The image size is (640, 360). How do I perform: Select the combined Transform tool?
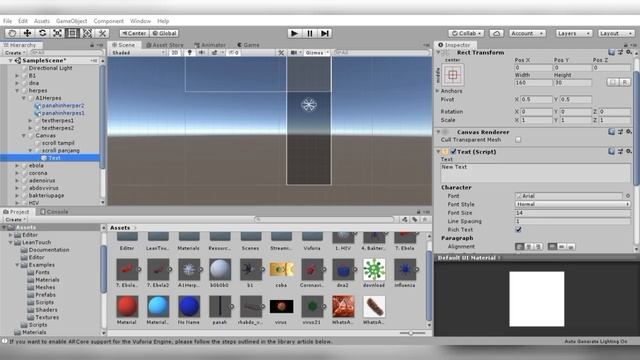pyautogui.click(x=87, y=33)
